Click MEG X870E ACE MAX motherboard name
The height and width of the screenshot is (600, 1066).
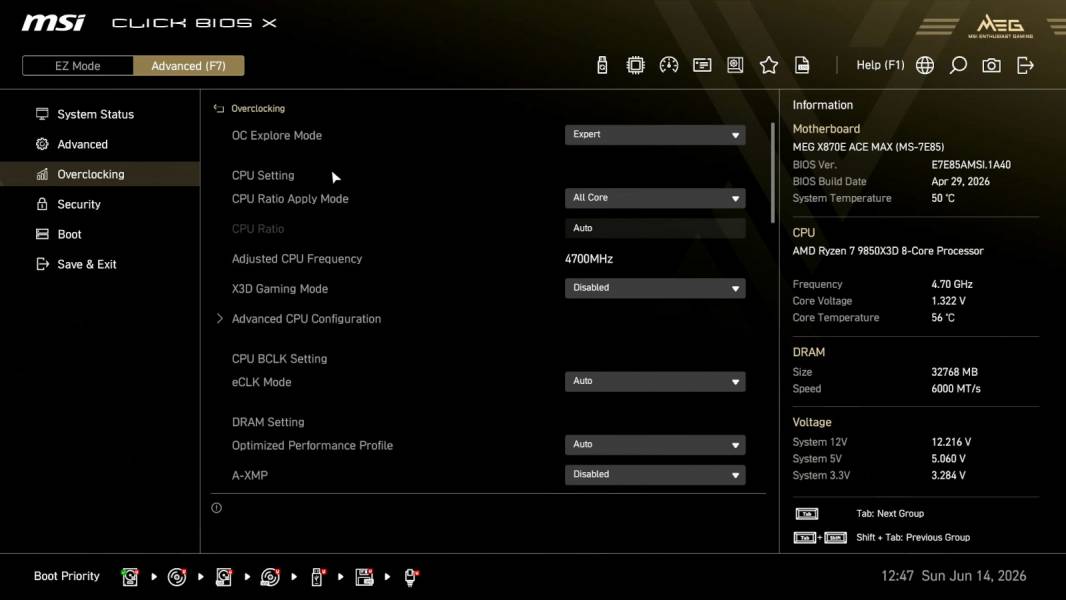click(x=868, y=147)
